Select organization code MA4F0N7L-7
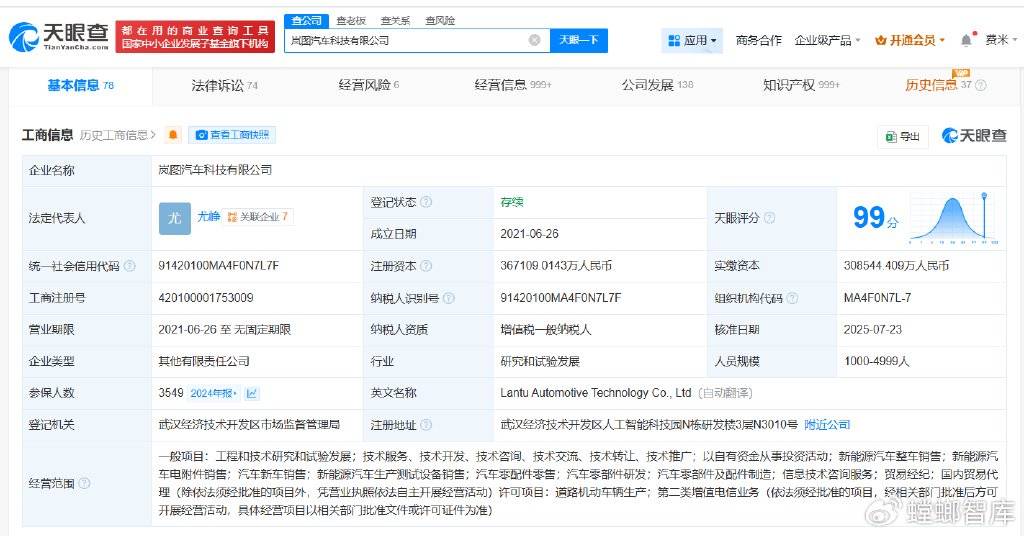 pyautogui.click(x=877, y=298)
